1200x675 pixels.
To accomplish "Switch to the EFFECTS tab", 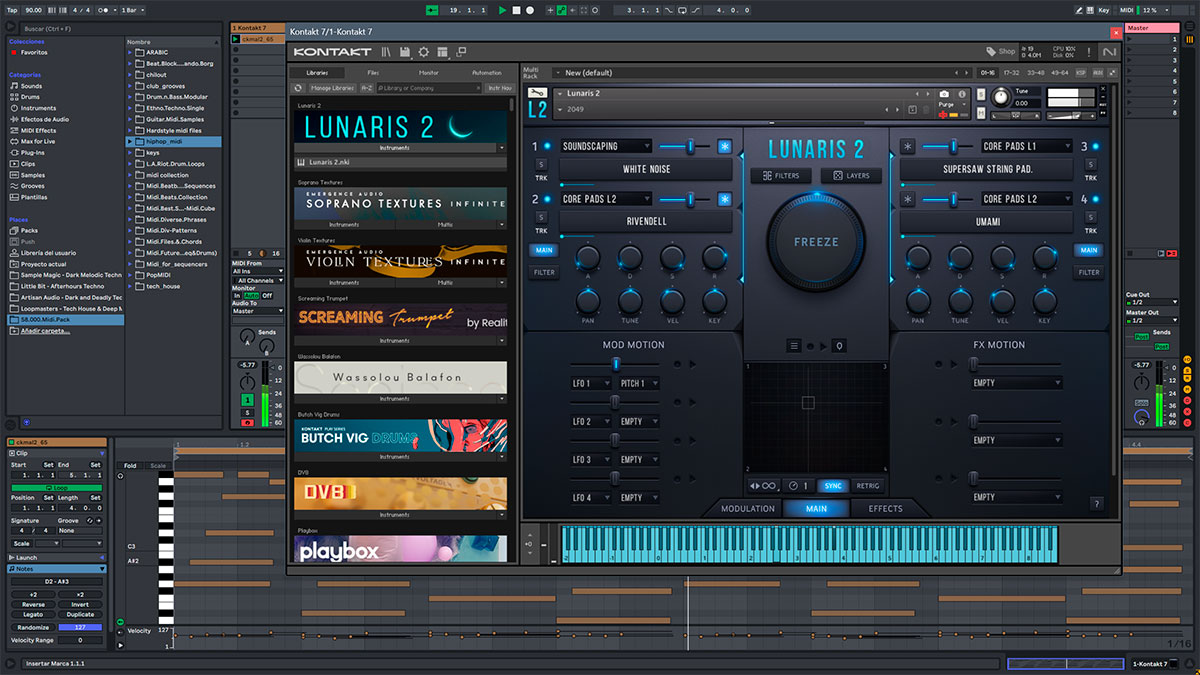I will click(885, 508).
